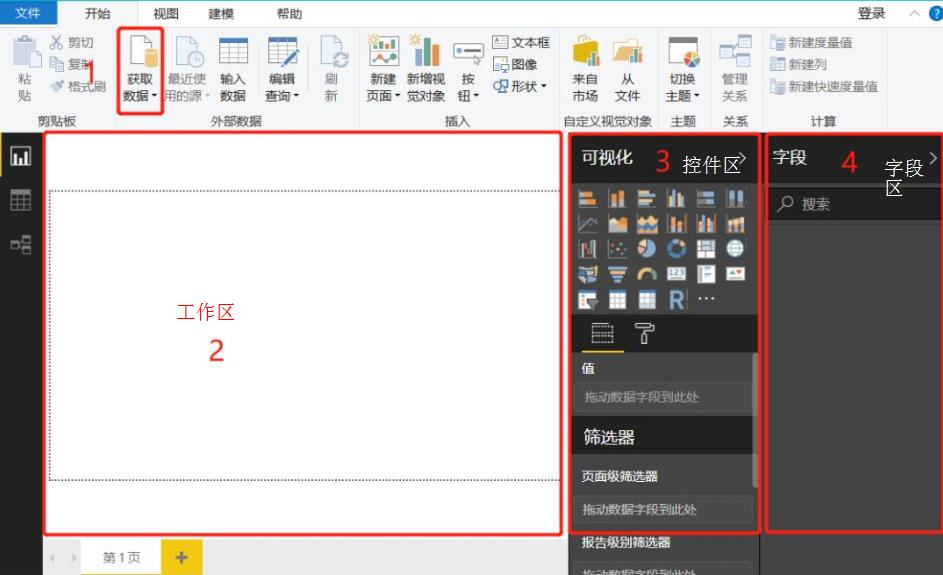Switch to the 开始 ribbon tab

coord(97,13)
